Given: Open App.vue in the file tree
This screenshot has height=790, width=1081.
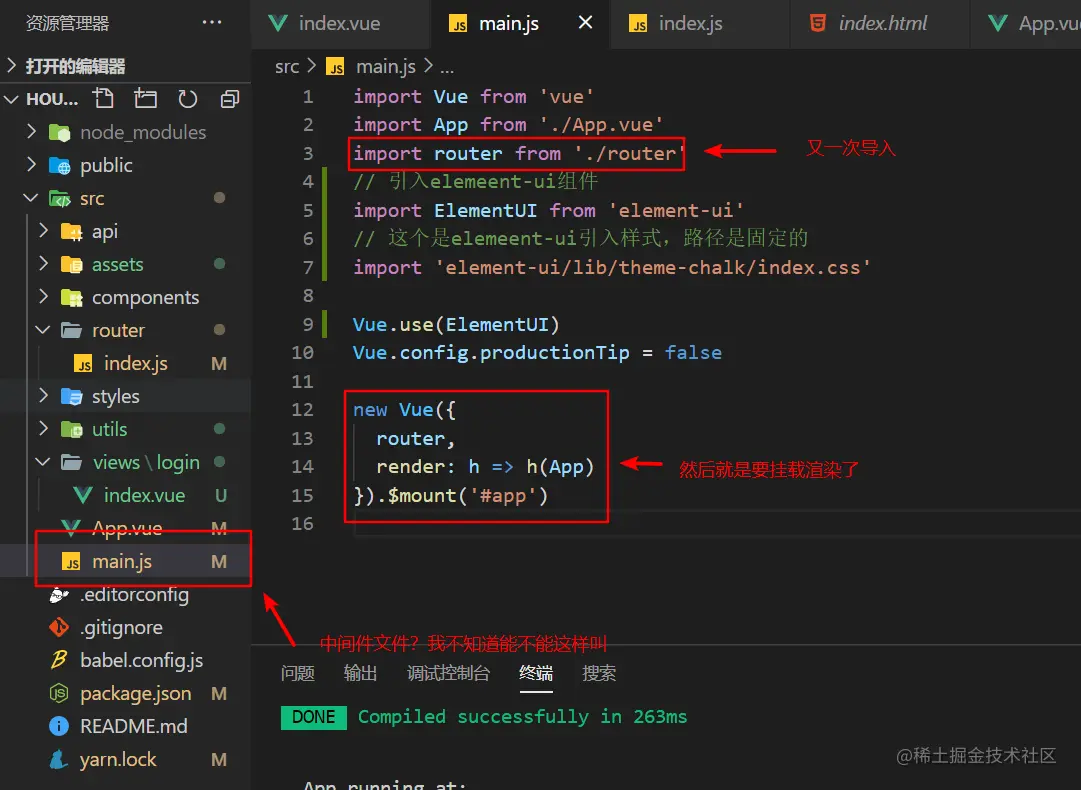Looking at the screenshot, I should (125, 528).
